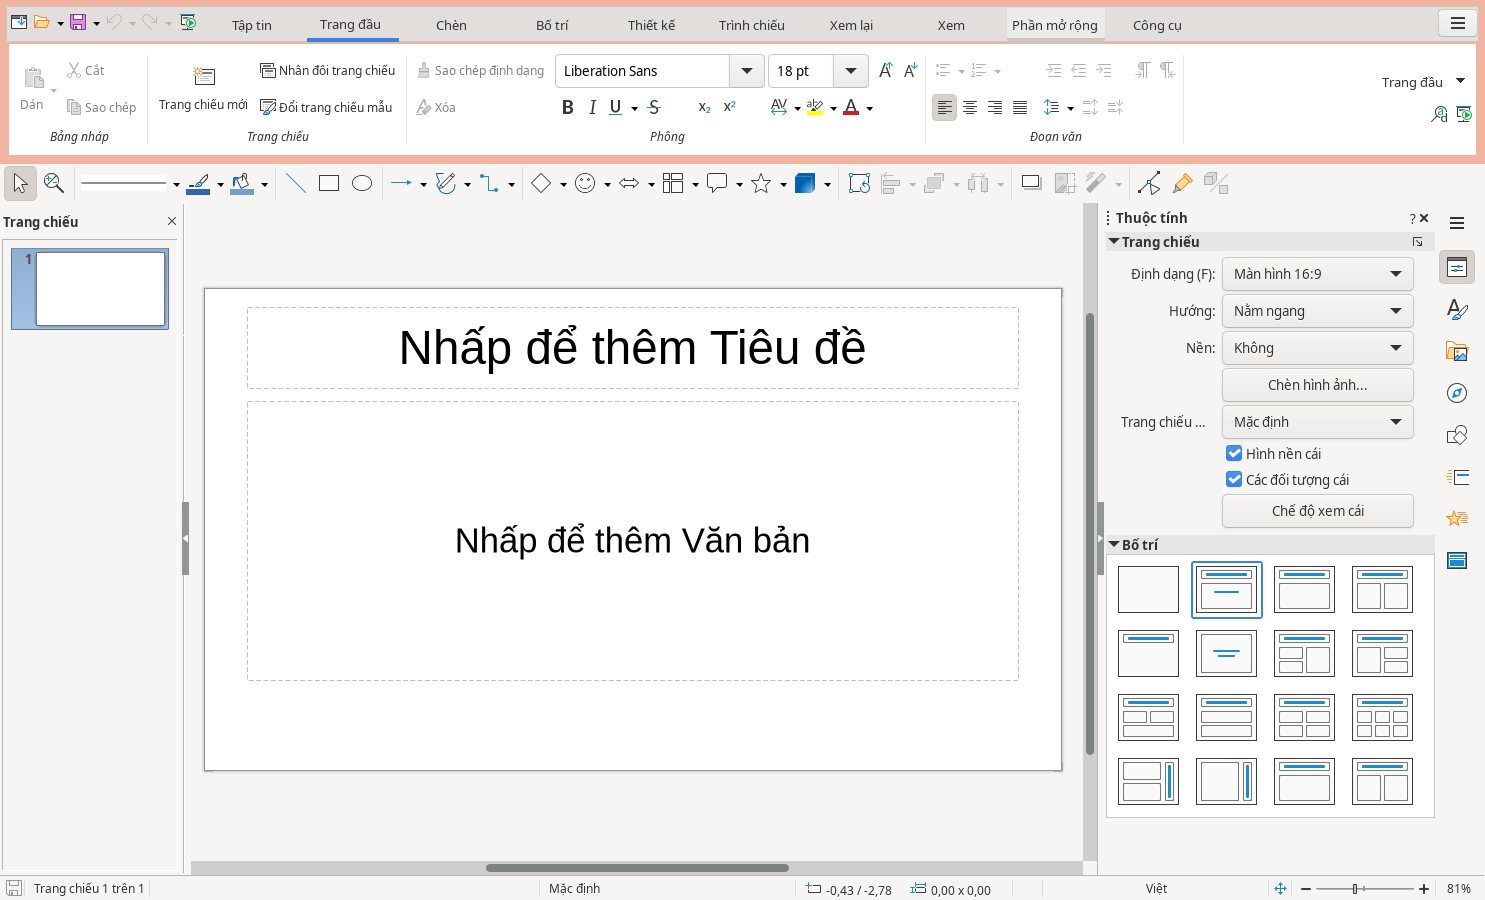The height and width of the screenshot is (900, 1485).
Task: Click the Superscript icon
Action: [x=730, y=107]
